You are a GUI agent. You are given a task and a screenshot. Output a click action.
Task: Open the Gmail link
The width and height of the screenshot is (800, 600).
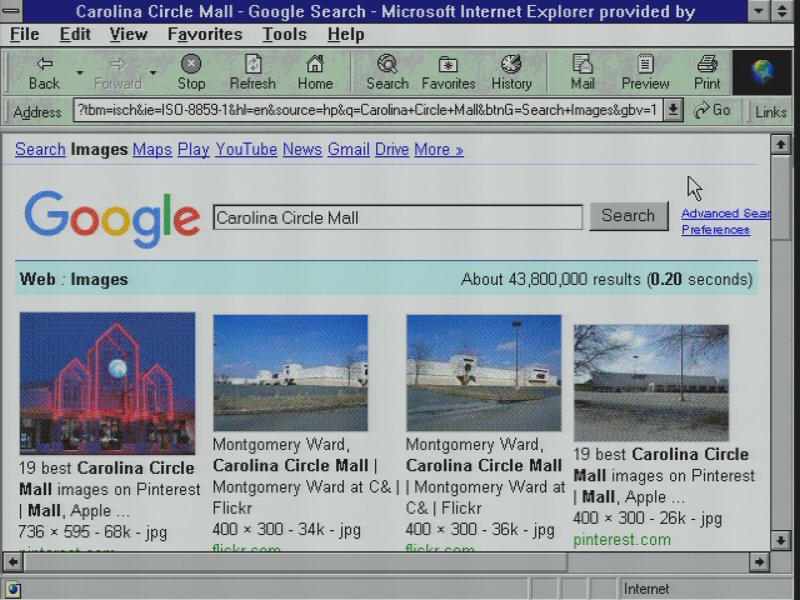348,149
